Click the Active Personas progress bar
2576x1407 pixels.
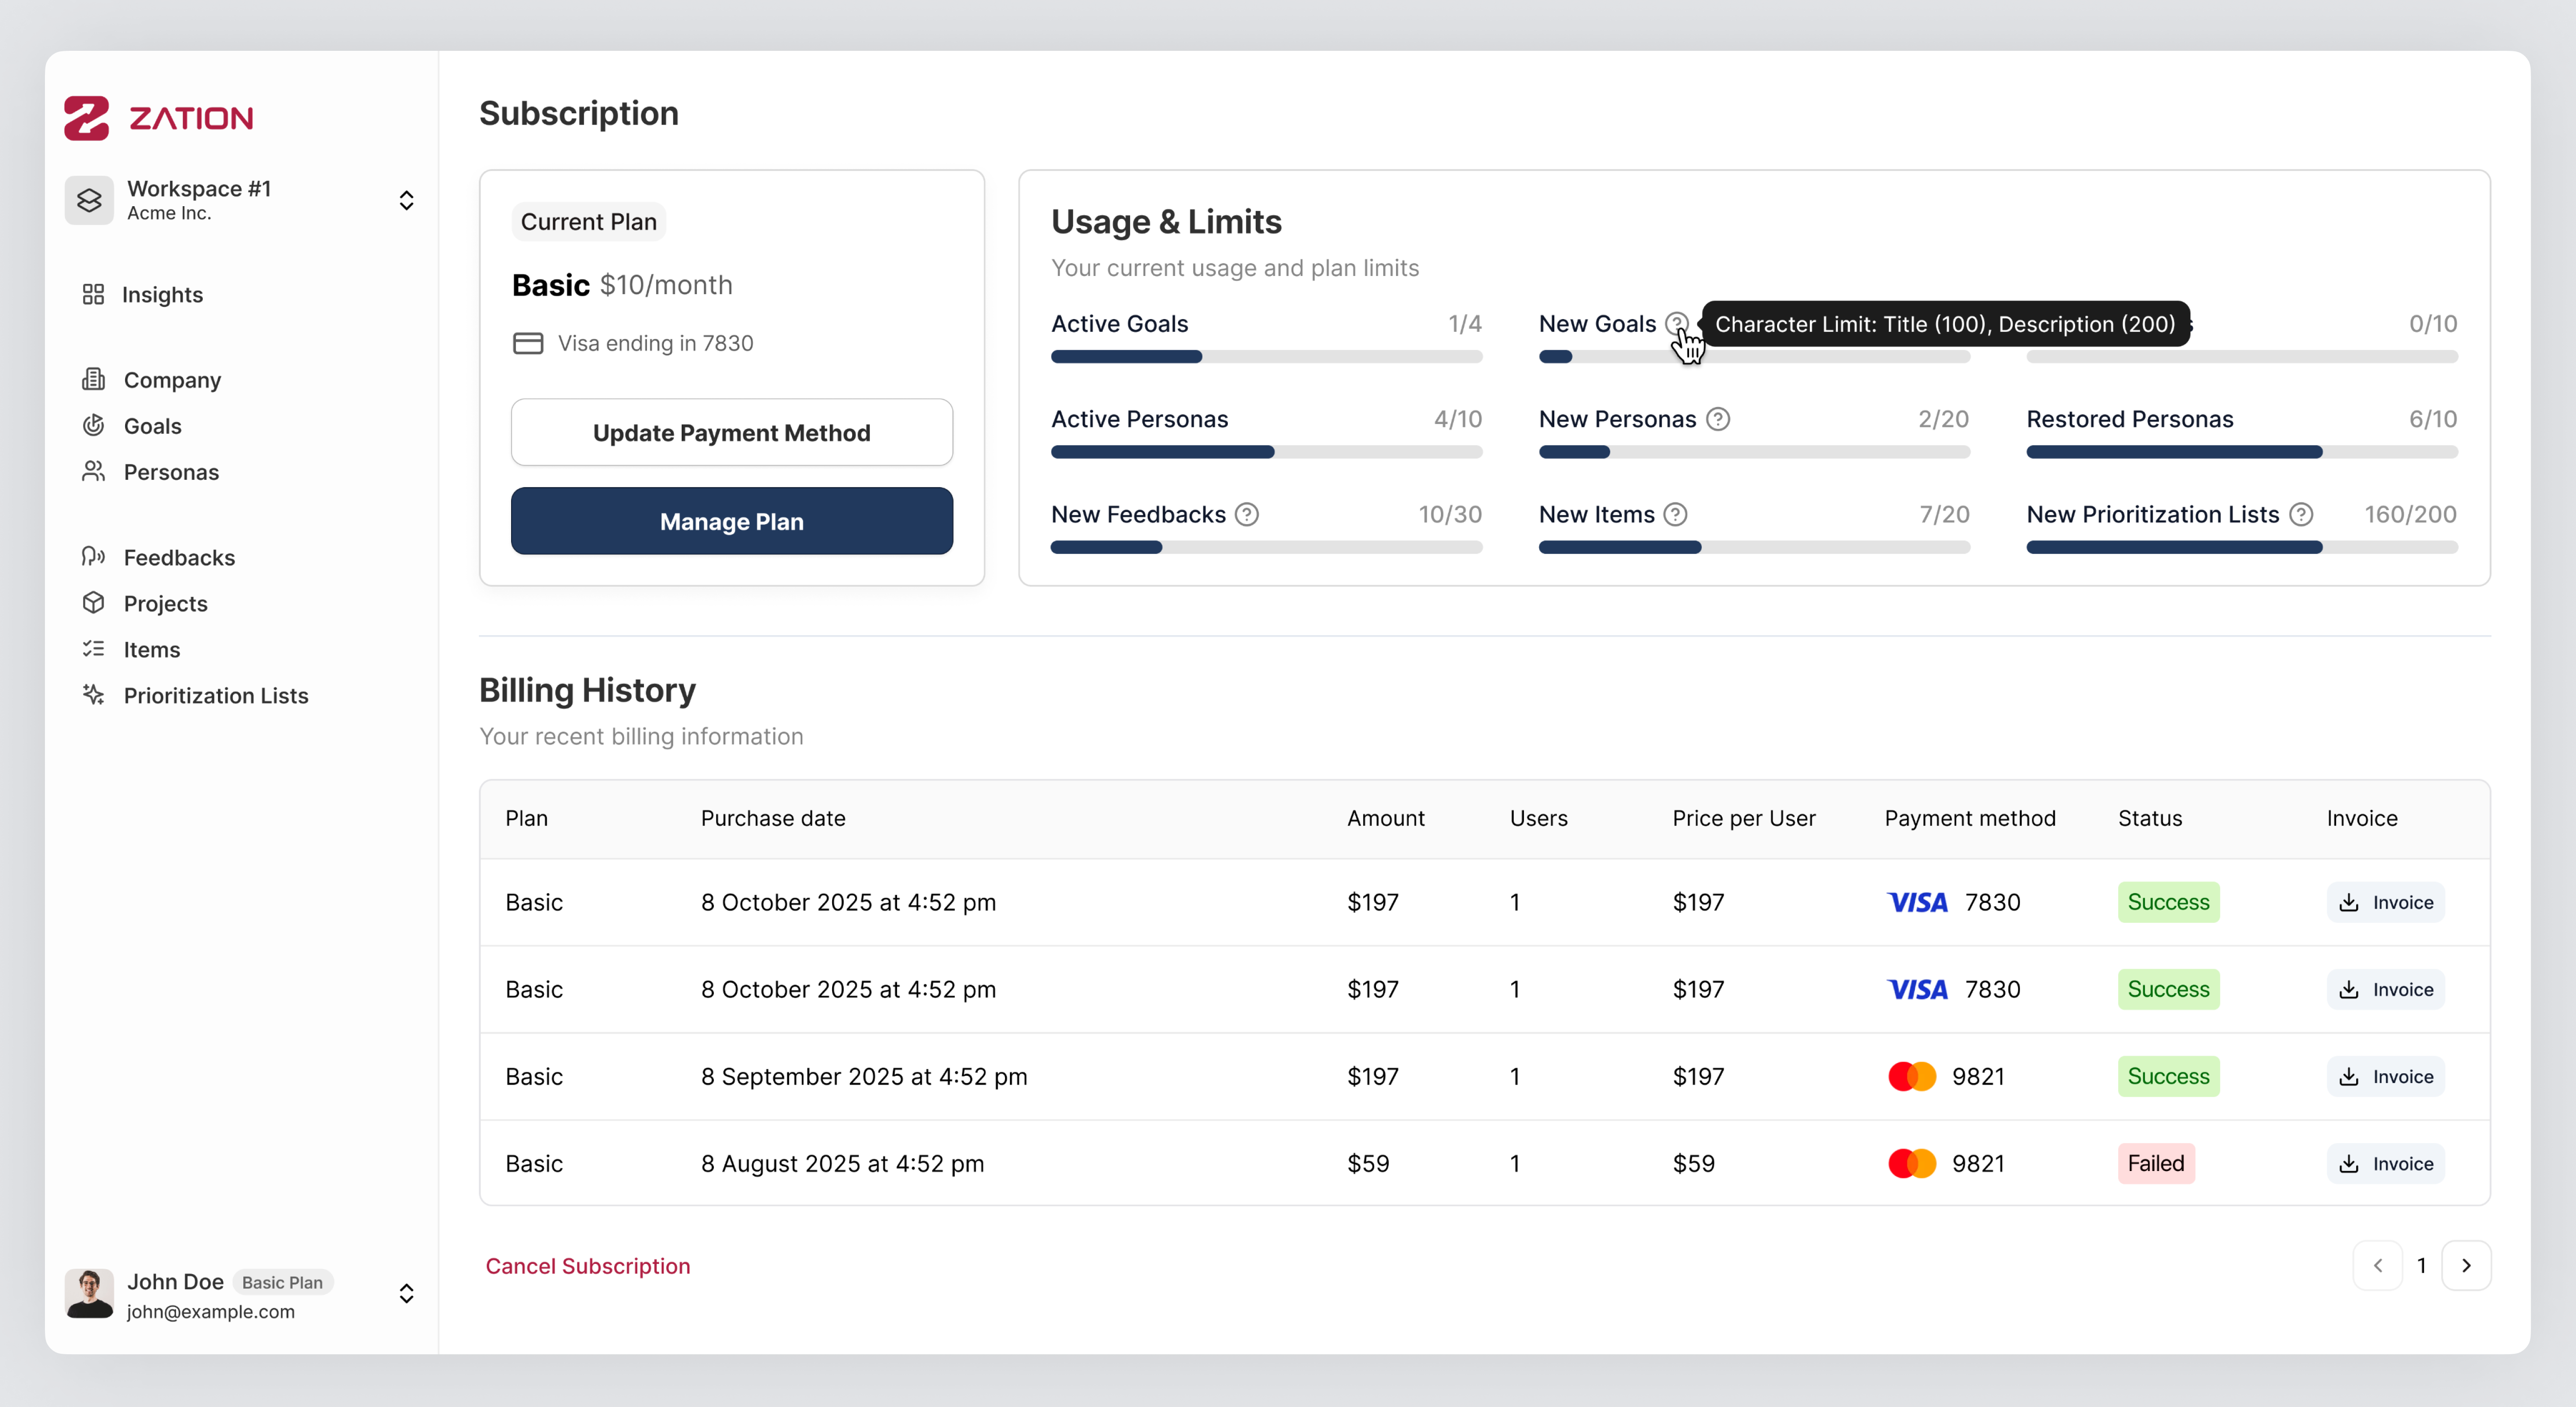pos(1266,452)
